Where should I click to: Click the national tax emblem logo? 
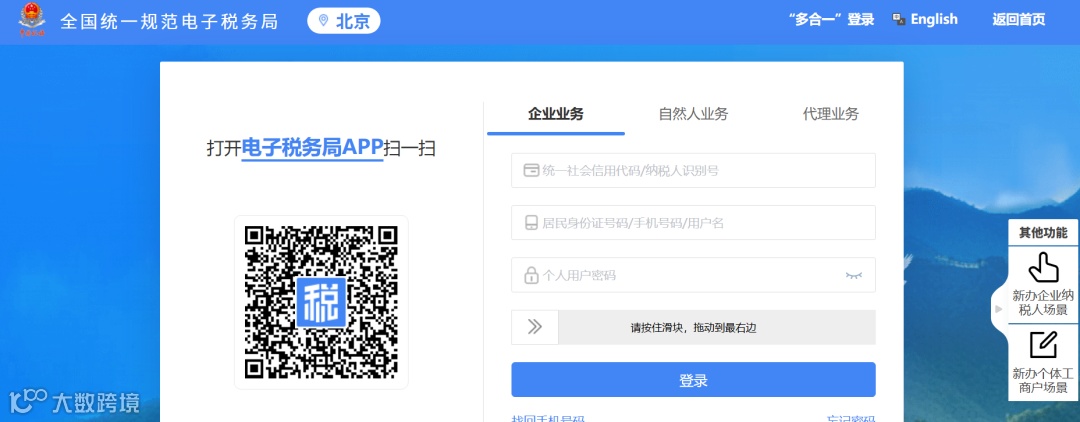32,19
